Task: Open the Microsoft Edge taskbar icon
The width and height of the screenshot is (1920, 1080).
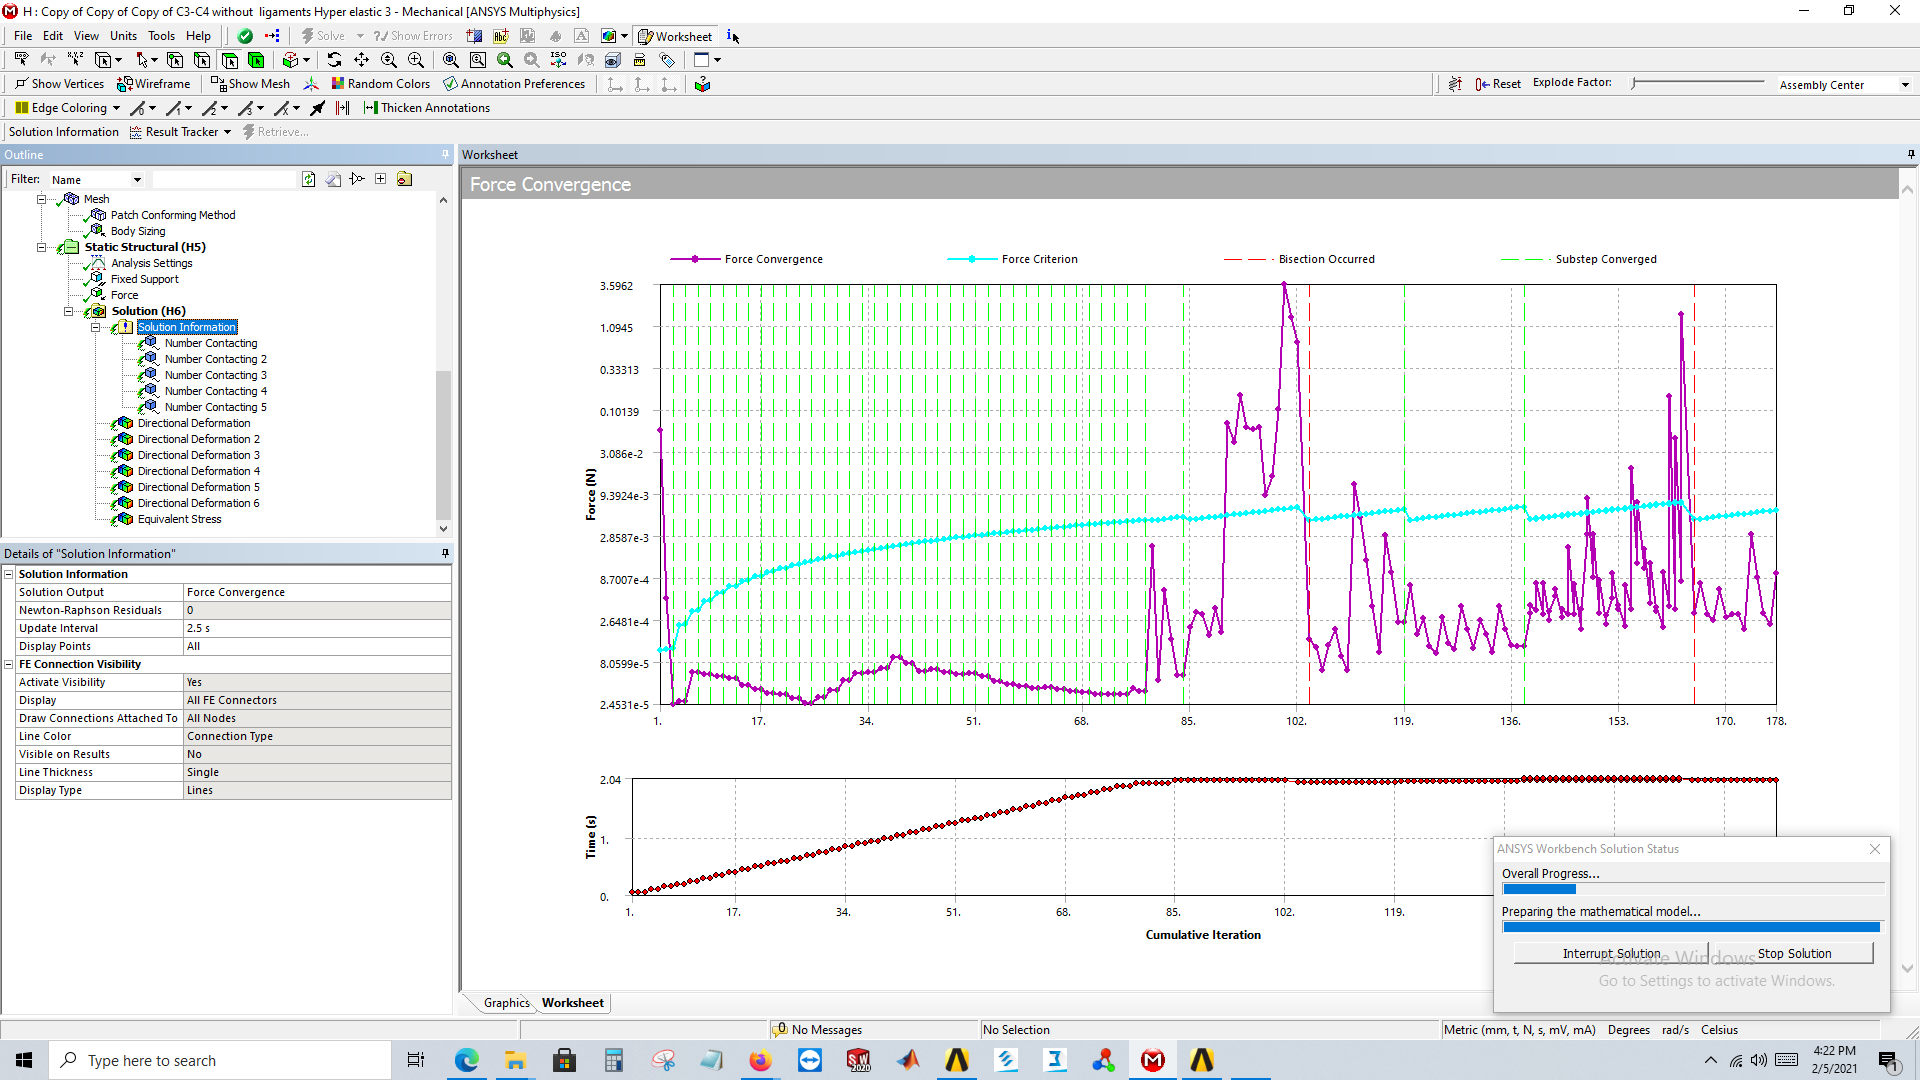Action: [x=467, y=1060]
